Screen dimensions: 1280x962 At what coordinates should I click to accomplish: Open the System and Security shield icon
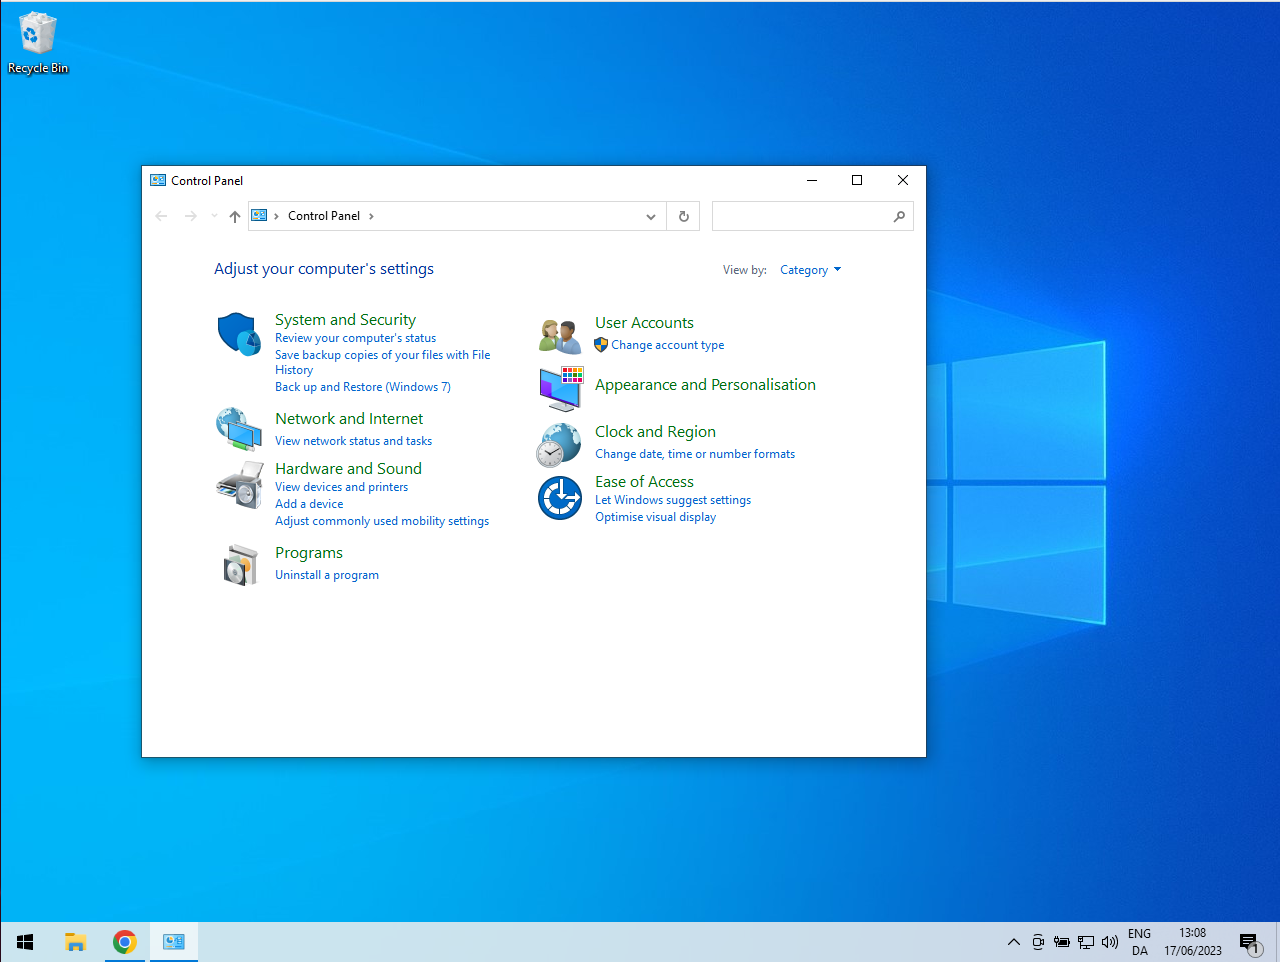[x=239, y=333]
